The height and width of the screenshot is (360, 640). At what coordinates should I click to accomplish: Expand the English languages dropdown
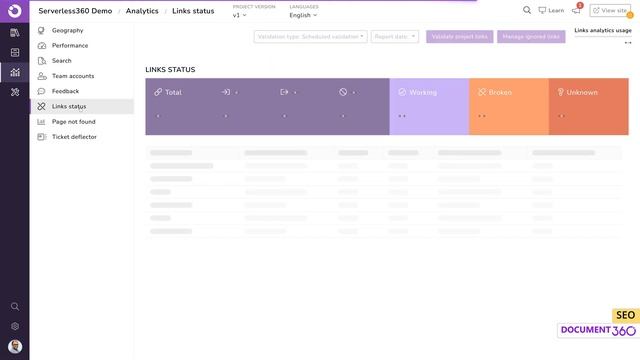click(303, 15)
